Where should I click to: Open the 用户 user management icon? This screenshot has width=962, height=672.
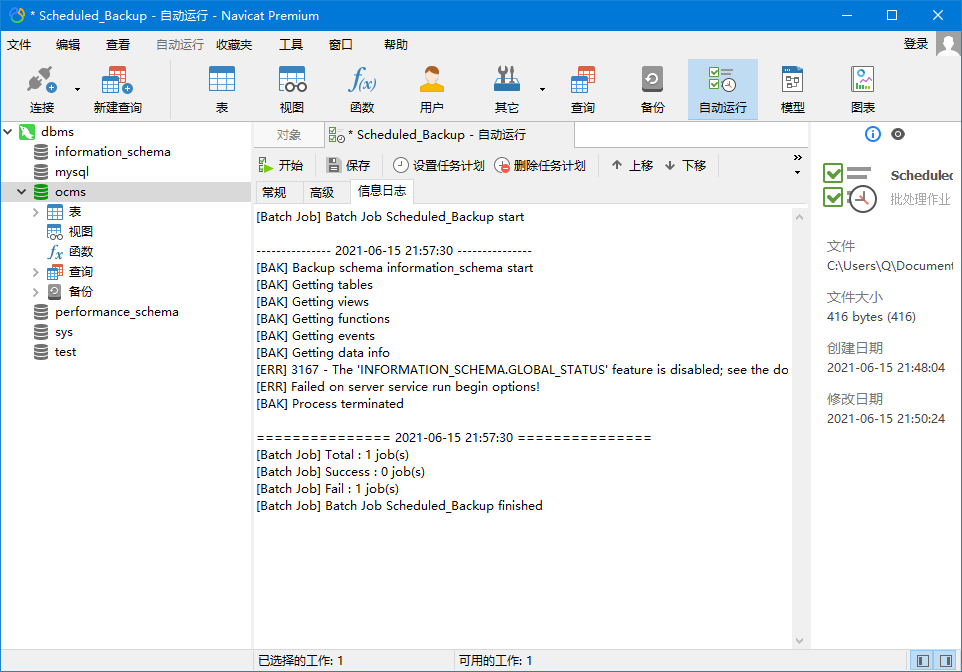pos(432,89)
